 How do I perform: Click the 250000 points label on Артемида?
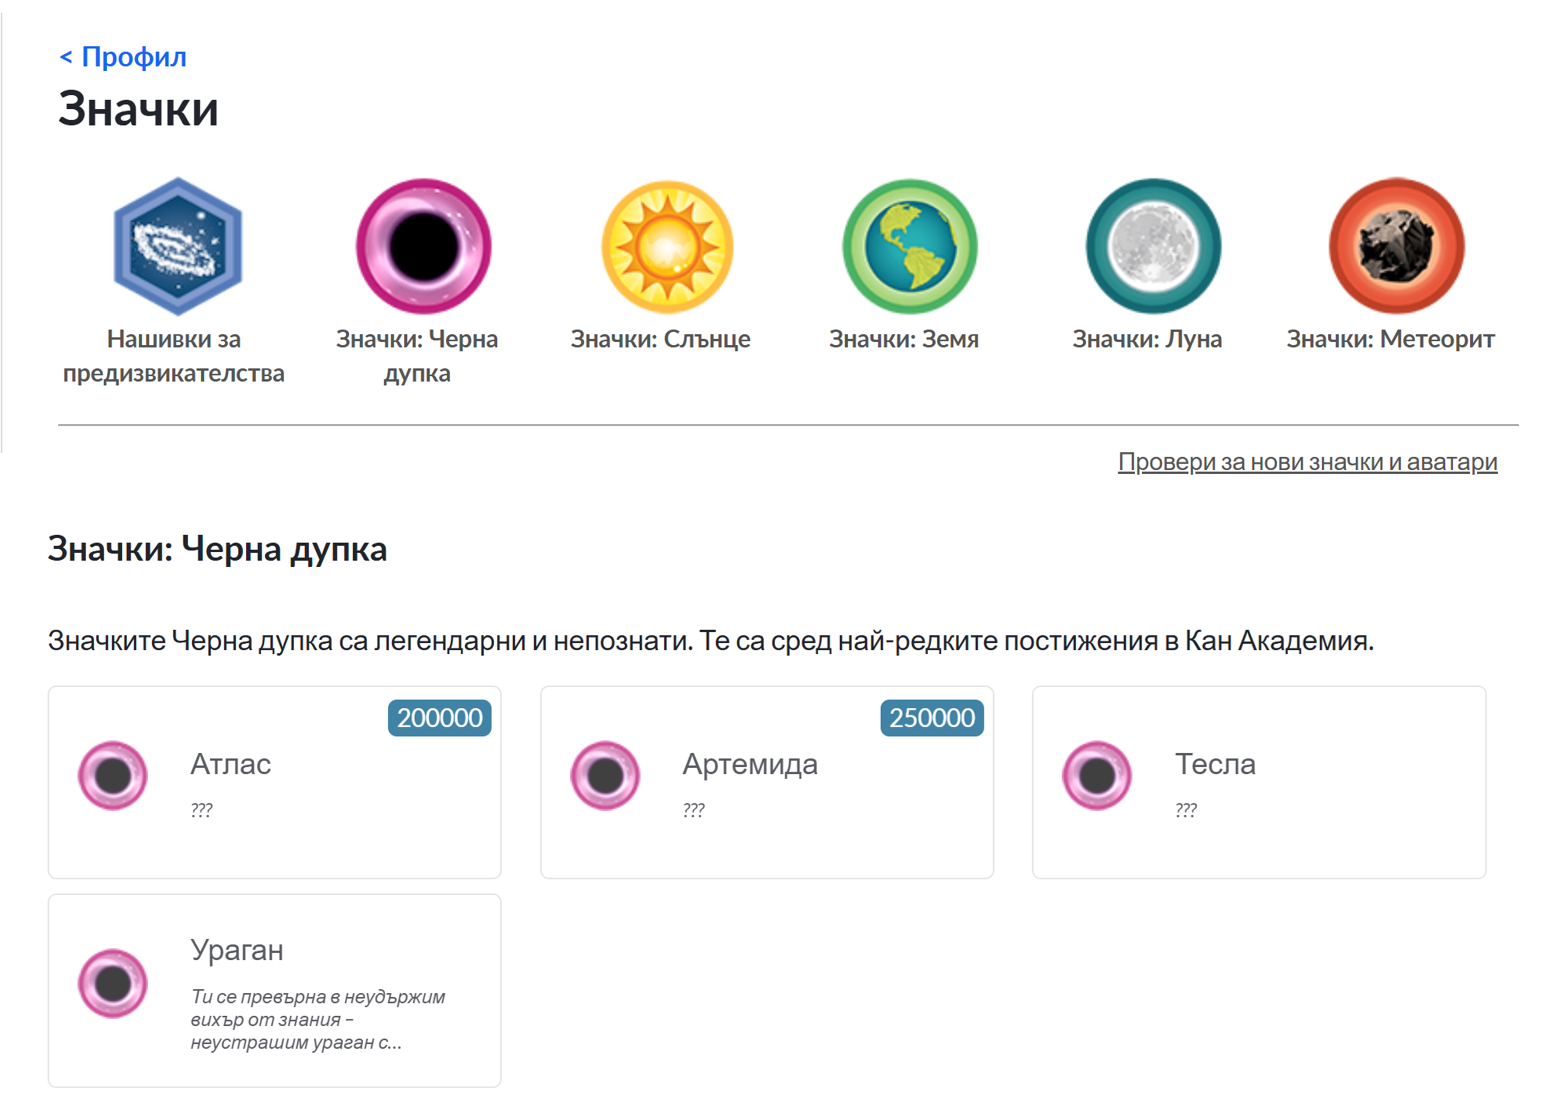click(x=932, y=718)
